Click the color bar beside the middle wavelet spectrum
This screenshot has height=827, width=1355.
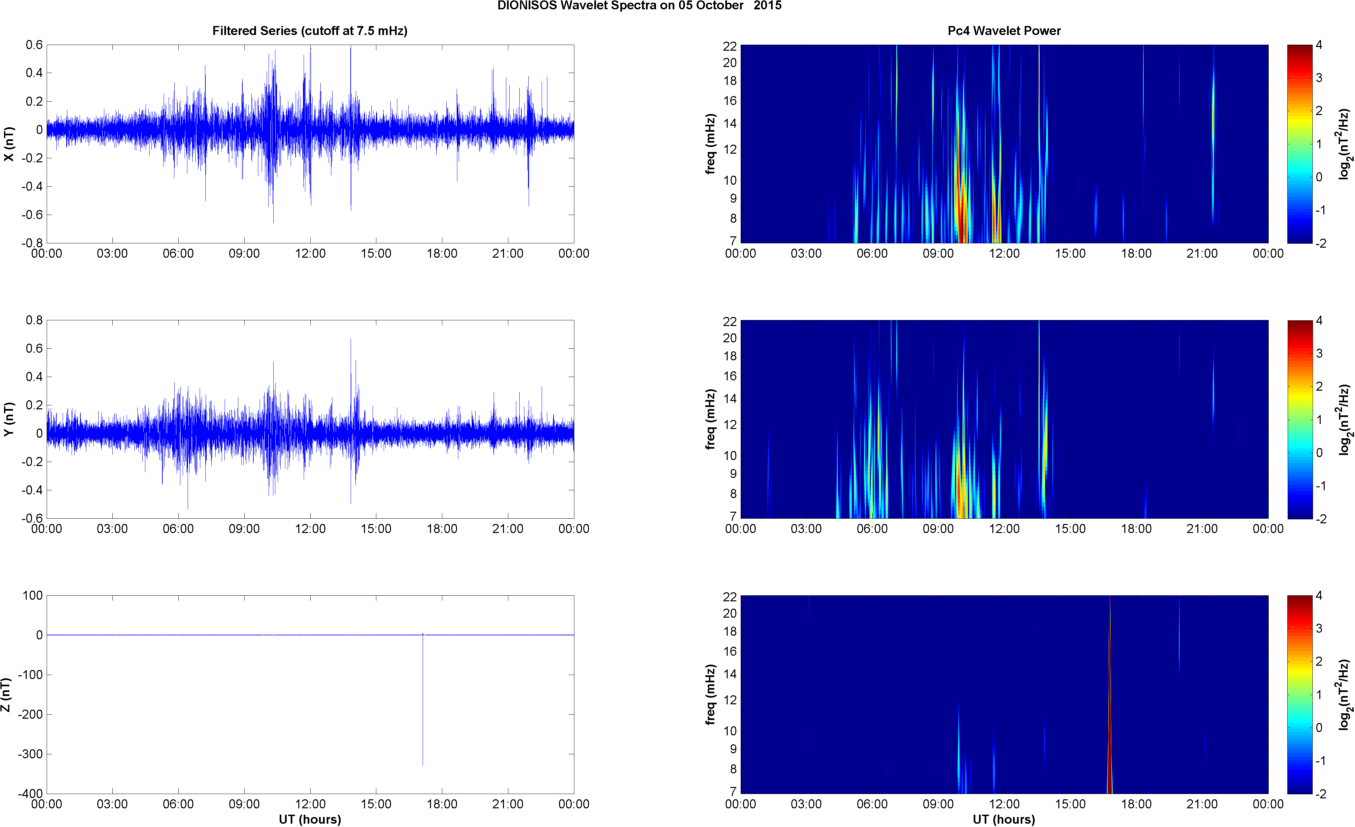click(1298, 419)
